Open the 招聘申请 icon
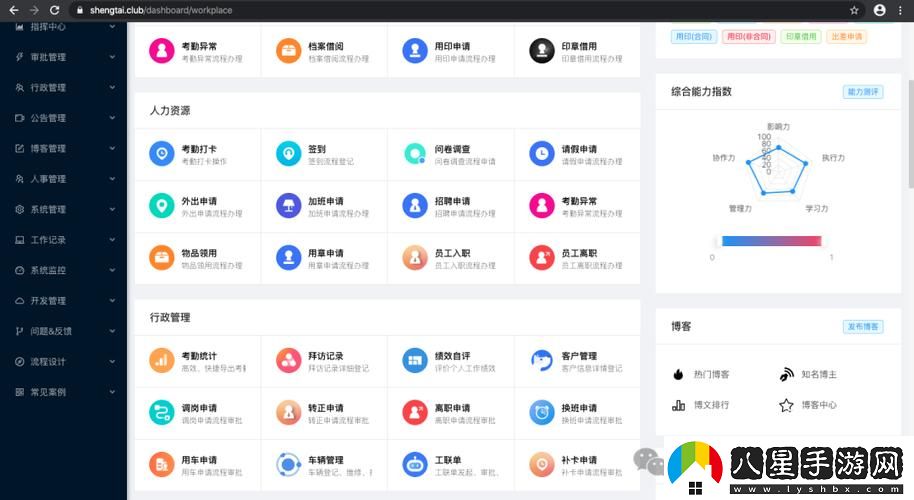The height and width of the screenshot is (500, 914). (x=415, y=206)
